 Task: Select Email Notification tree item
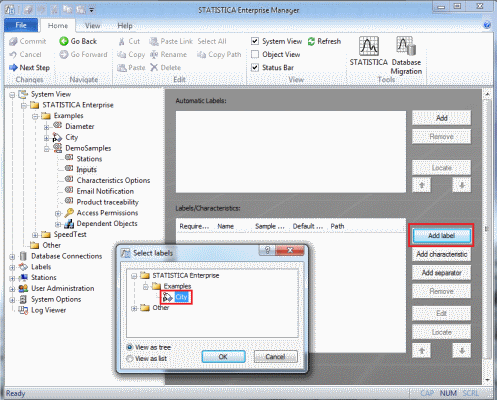click(105, 191)
